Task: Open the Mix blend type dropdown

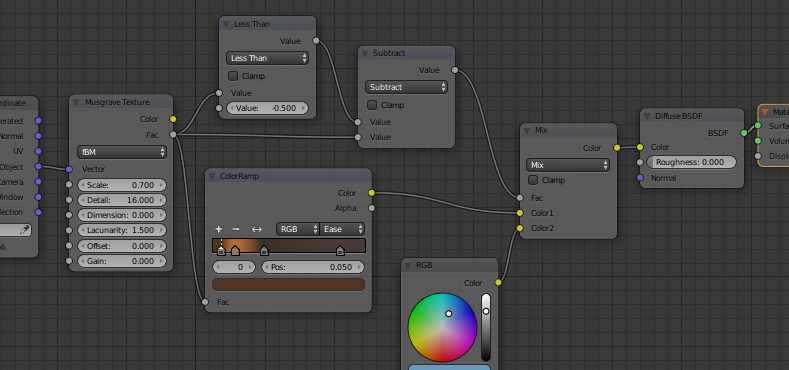Action: 568,165
